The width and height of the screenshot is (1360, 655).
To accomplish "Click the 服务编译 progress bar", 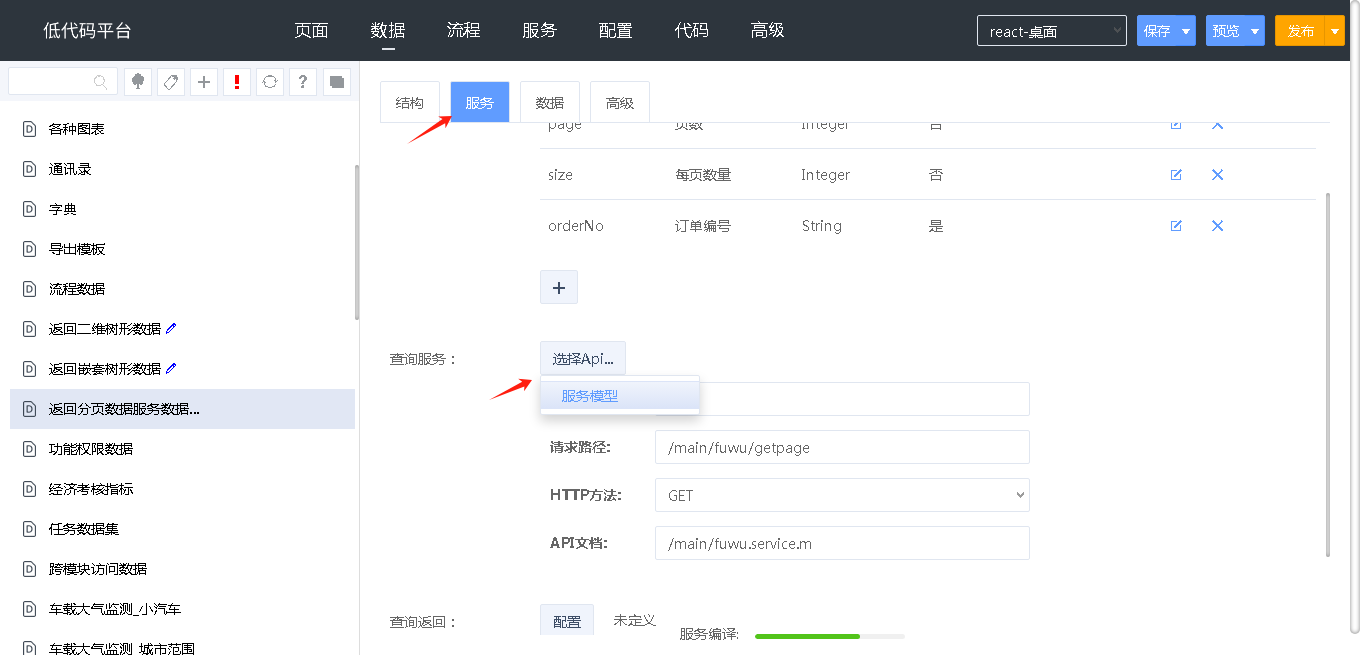I will click(x=830, y=636).
